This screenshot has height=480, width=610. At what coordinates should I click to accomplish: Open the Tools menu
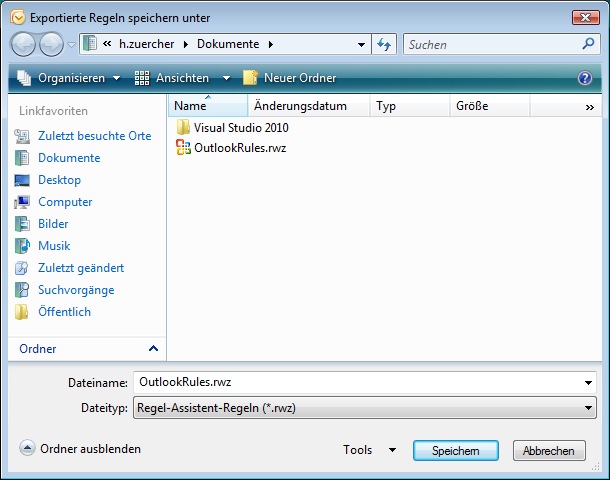click(369, 450)
